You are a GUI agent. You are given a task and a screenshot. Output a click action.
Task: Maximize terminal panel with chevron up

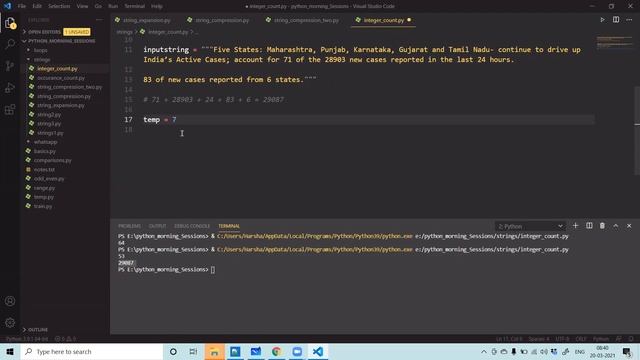tap(616, 226)
